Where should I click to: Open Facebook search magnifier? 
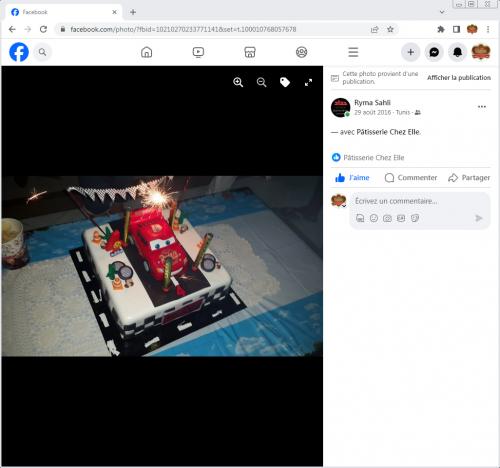click(42, 52)
